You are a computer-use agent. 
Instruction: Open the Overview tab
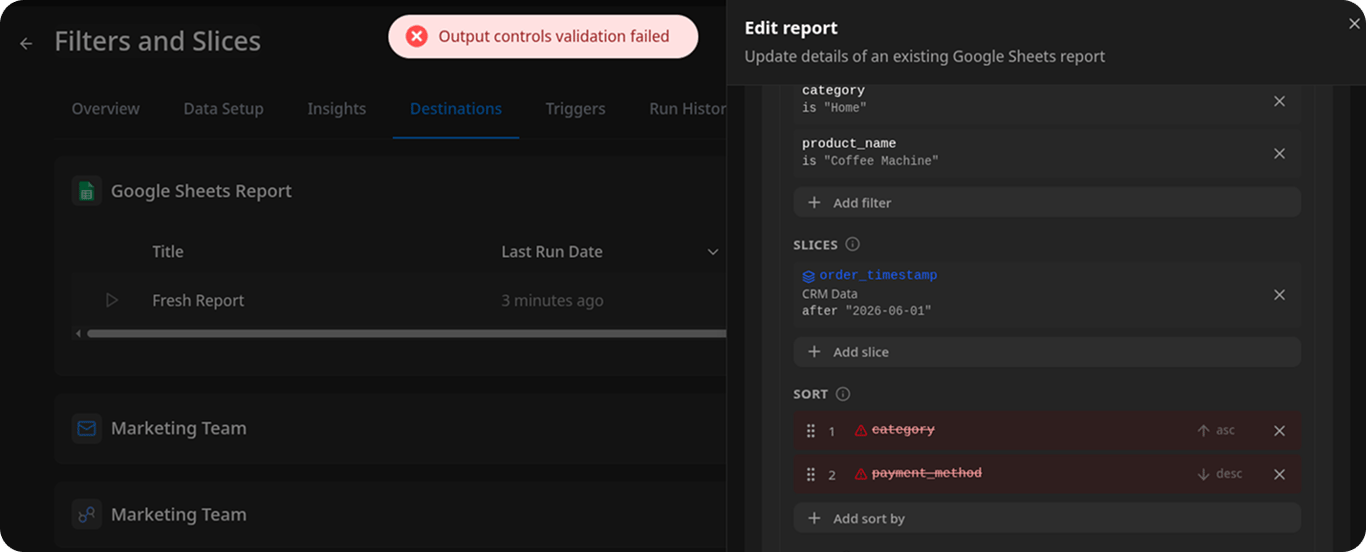coord(106,109)
